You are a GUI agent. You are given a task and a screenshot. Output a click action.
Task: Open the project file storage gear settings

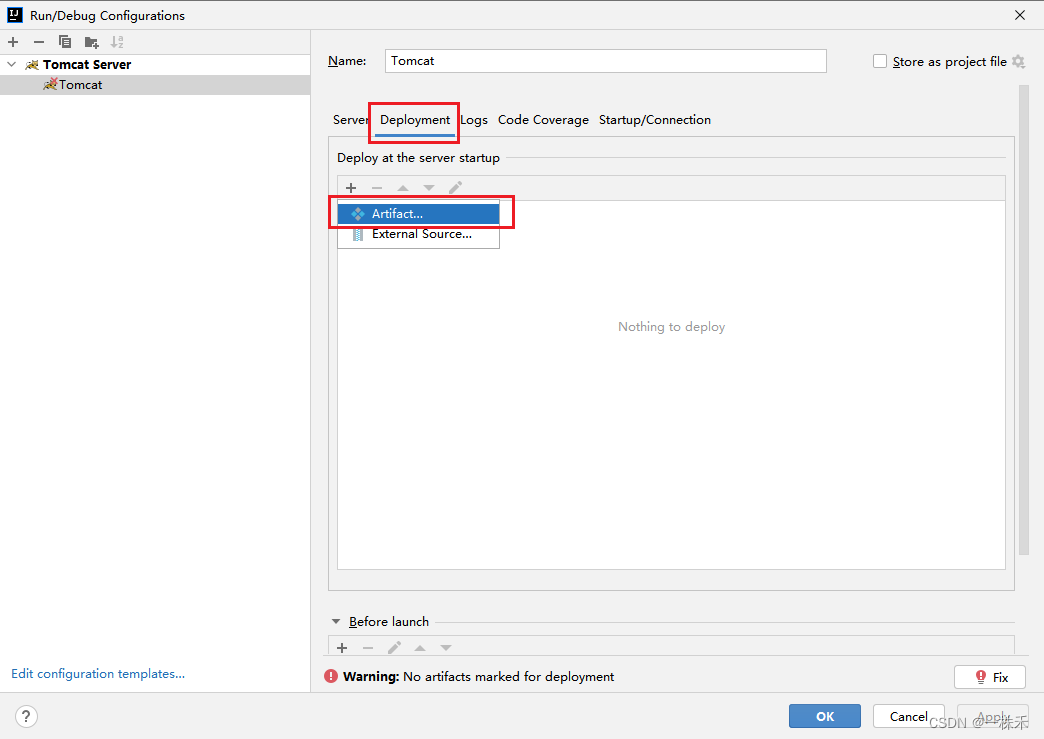(1018, 61)
